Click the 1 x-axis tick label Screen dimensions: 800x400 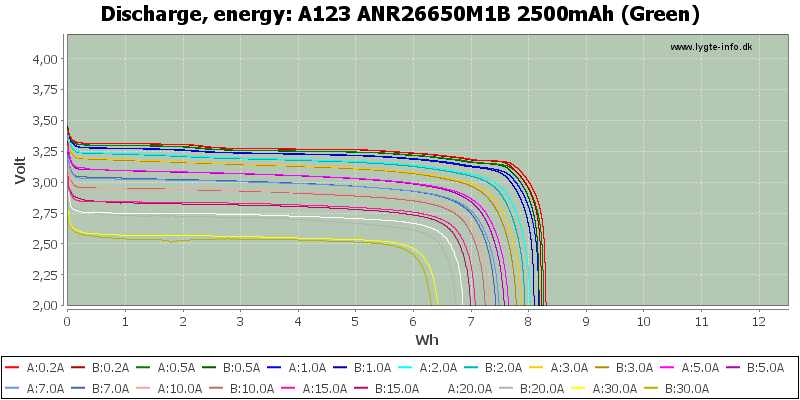click(125, 321)
